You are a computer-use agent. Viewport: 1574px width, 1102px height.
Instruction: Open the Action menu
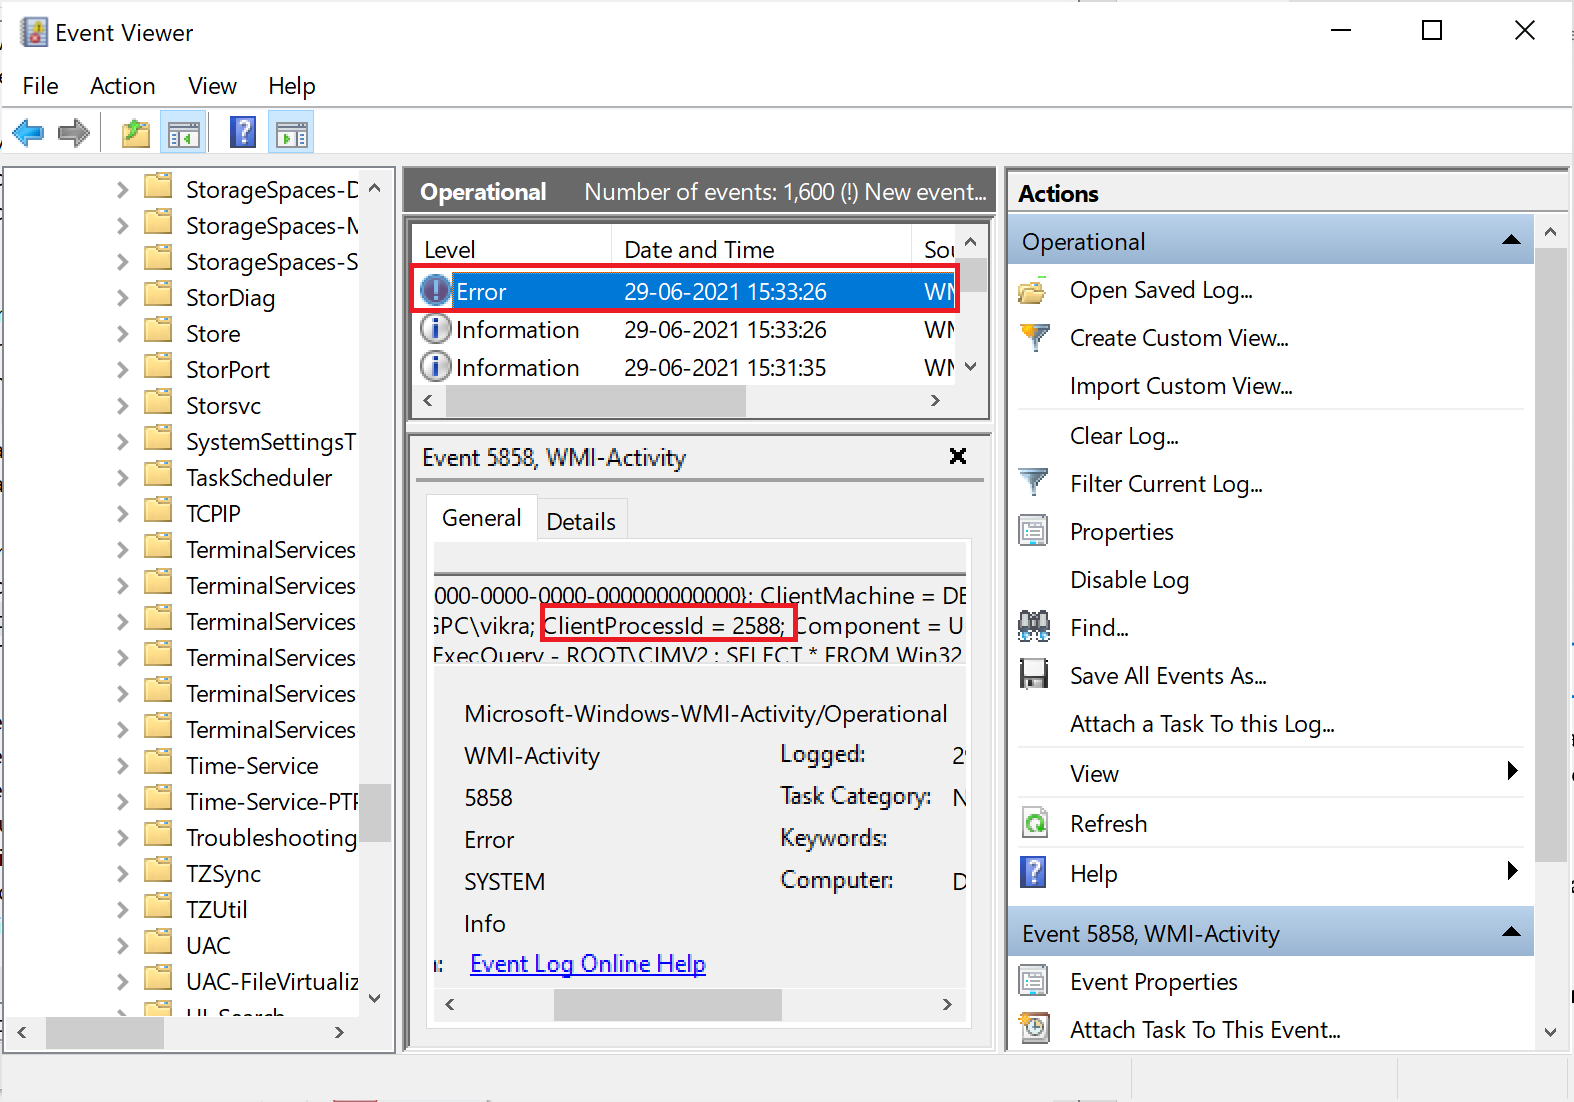pos(122,86)
